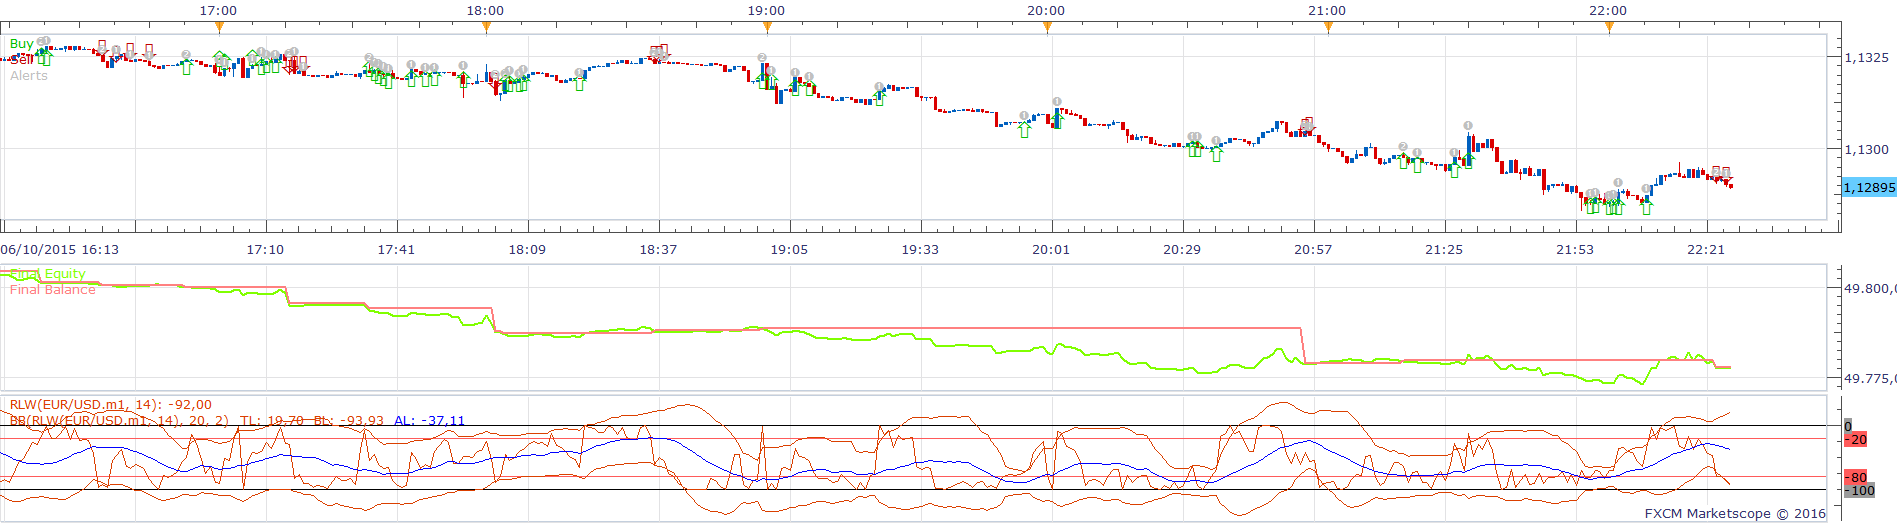Click the red -80 oscillator level tag

click(x=1856, y=478)
